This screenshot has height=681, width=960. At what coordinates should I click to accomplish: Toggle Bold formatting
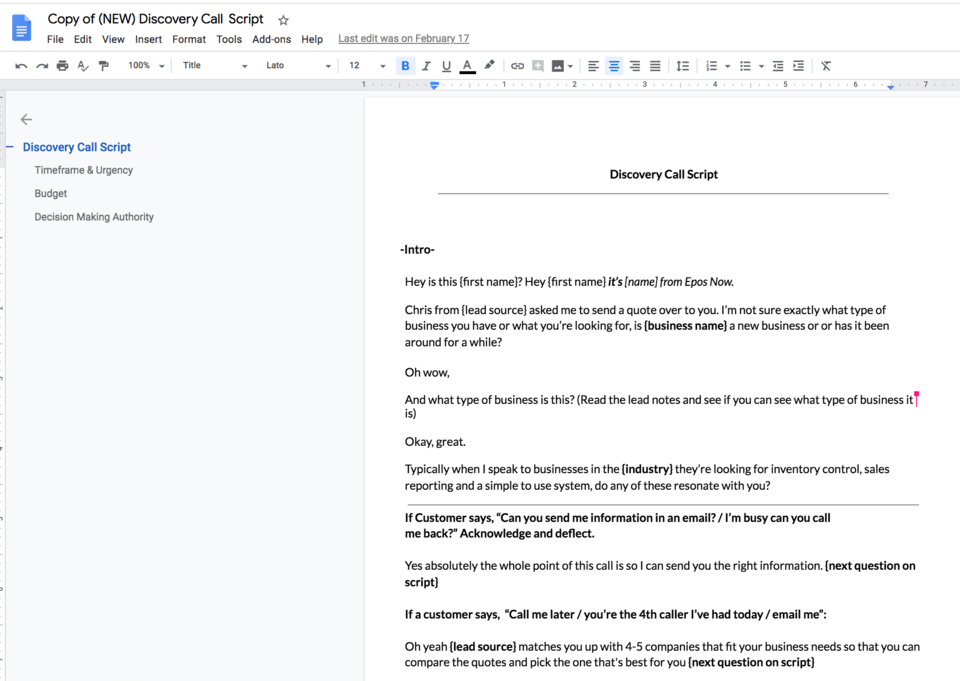coord(405,66)
